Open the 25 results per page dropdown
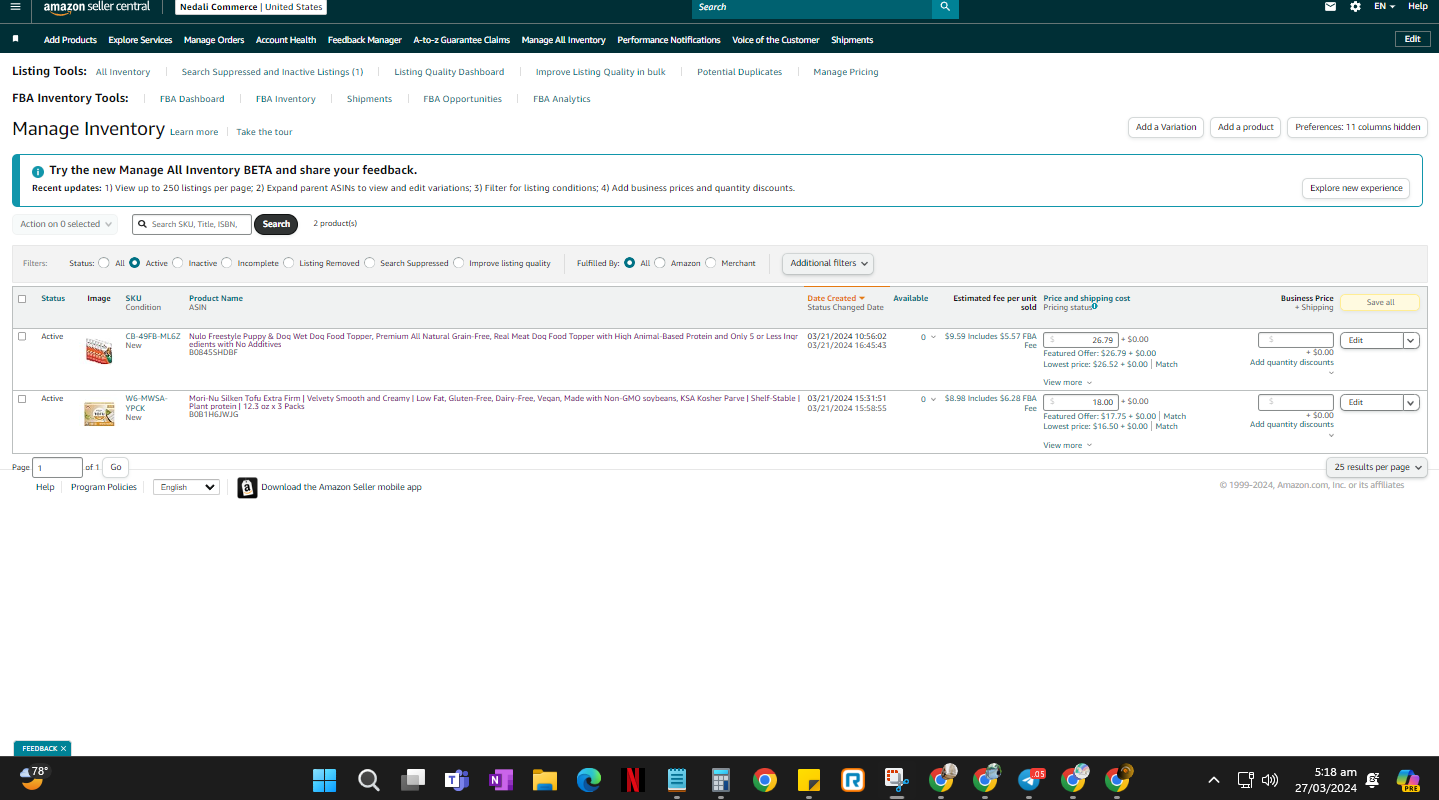Screen dimensions: 1439x800 pos(1377,467)
